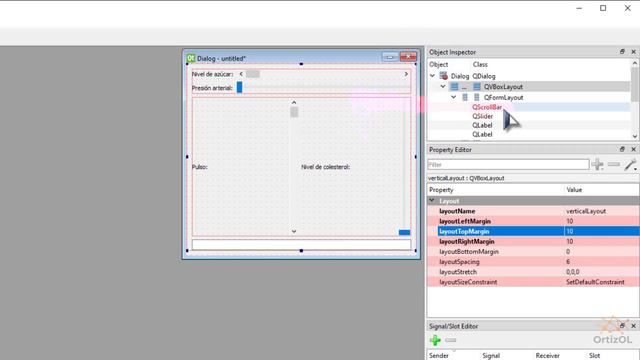640x360 pixels.
Task: Click the verticalLayout name value
Action: tap(586, 211)
